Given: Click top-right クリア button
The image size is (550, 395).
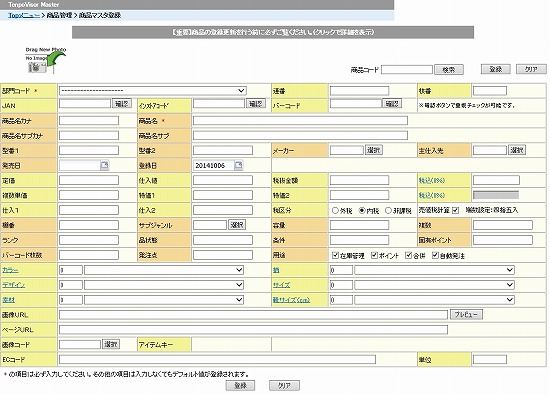Looking at the screenshot, I should pyautogui.click(x=531, y=69).
